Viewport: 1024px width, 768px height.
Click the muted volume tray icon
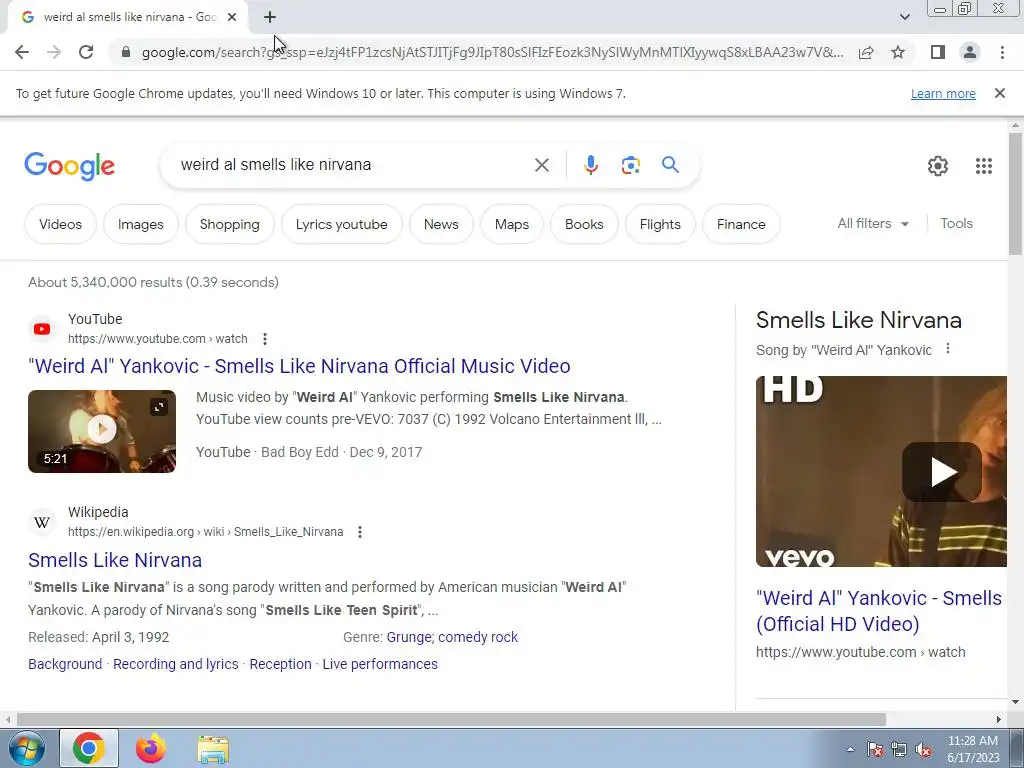923,749
